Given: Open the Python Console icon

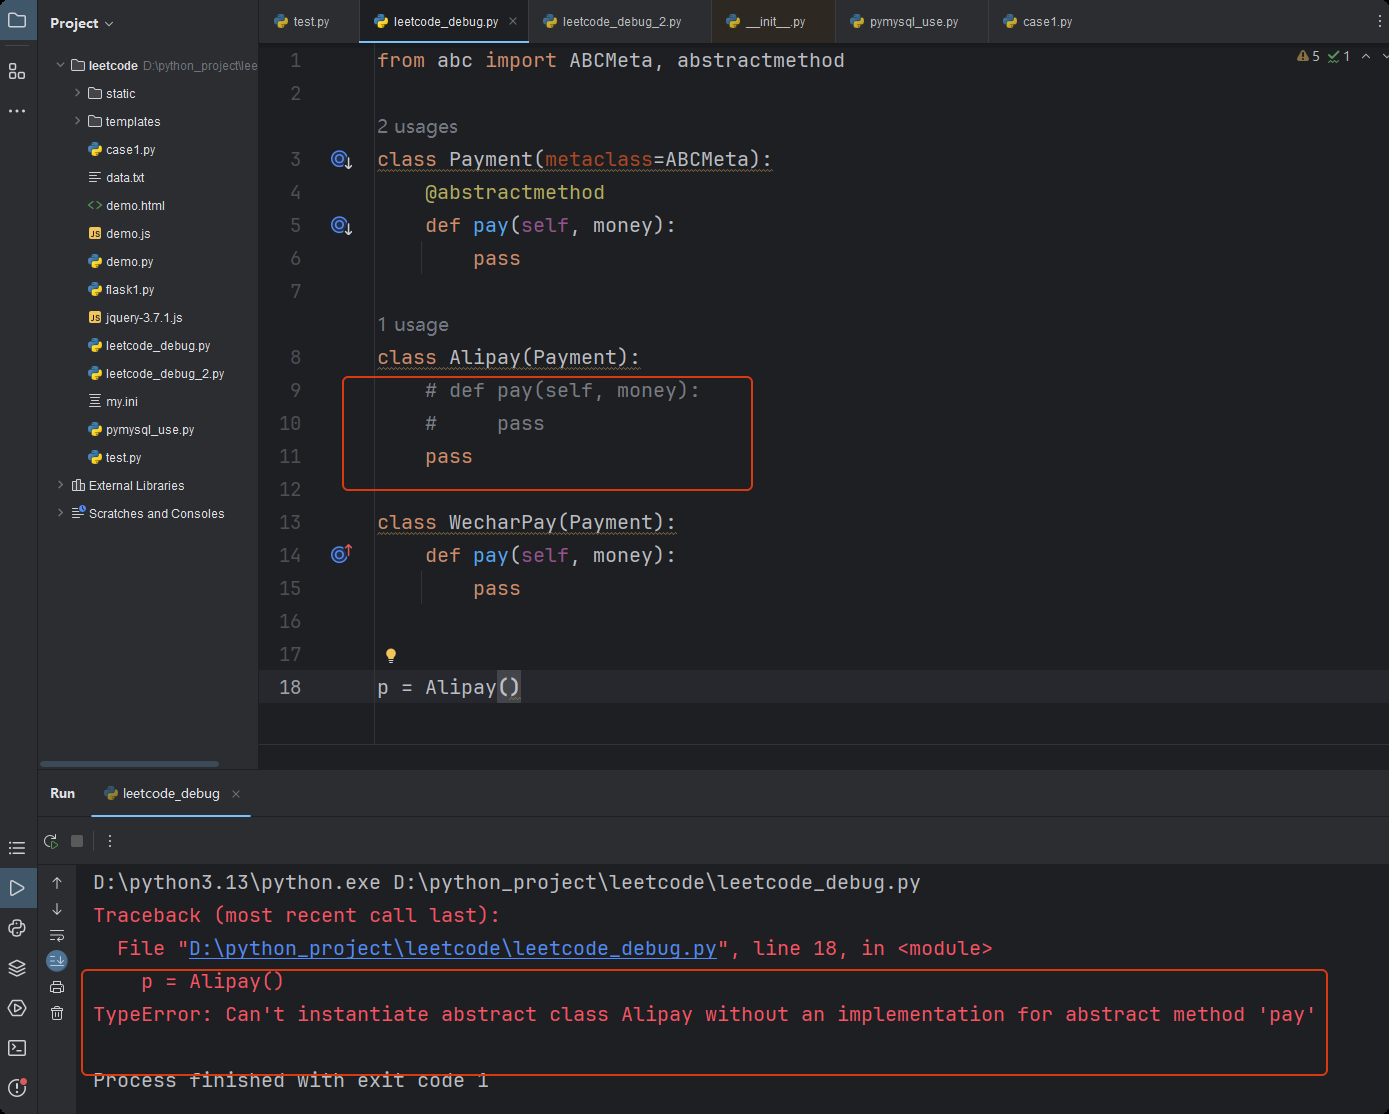Looking at the screenshot, I should [17, 928].
